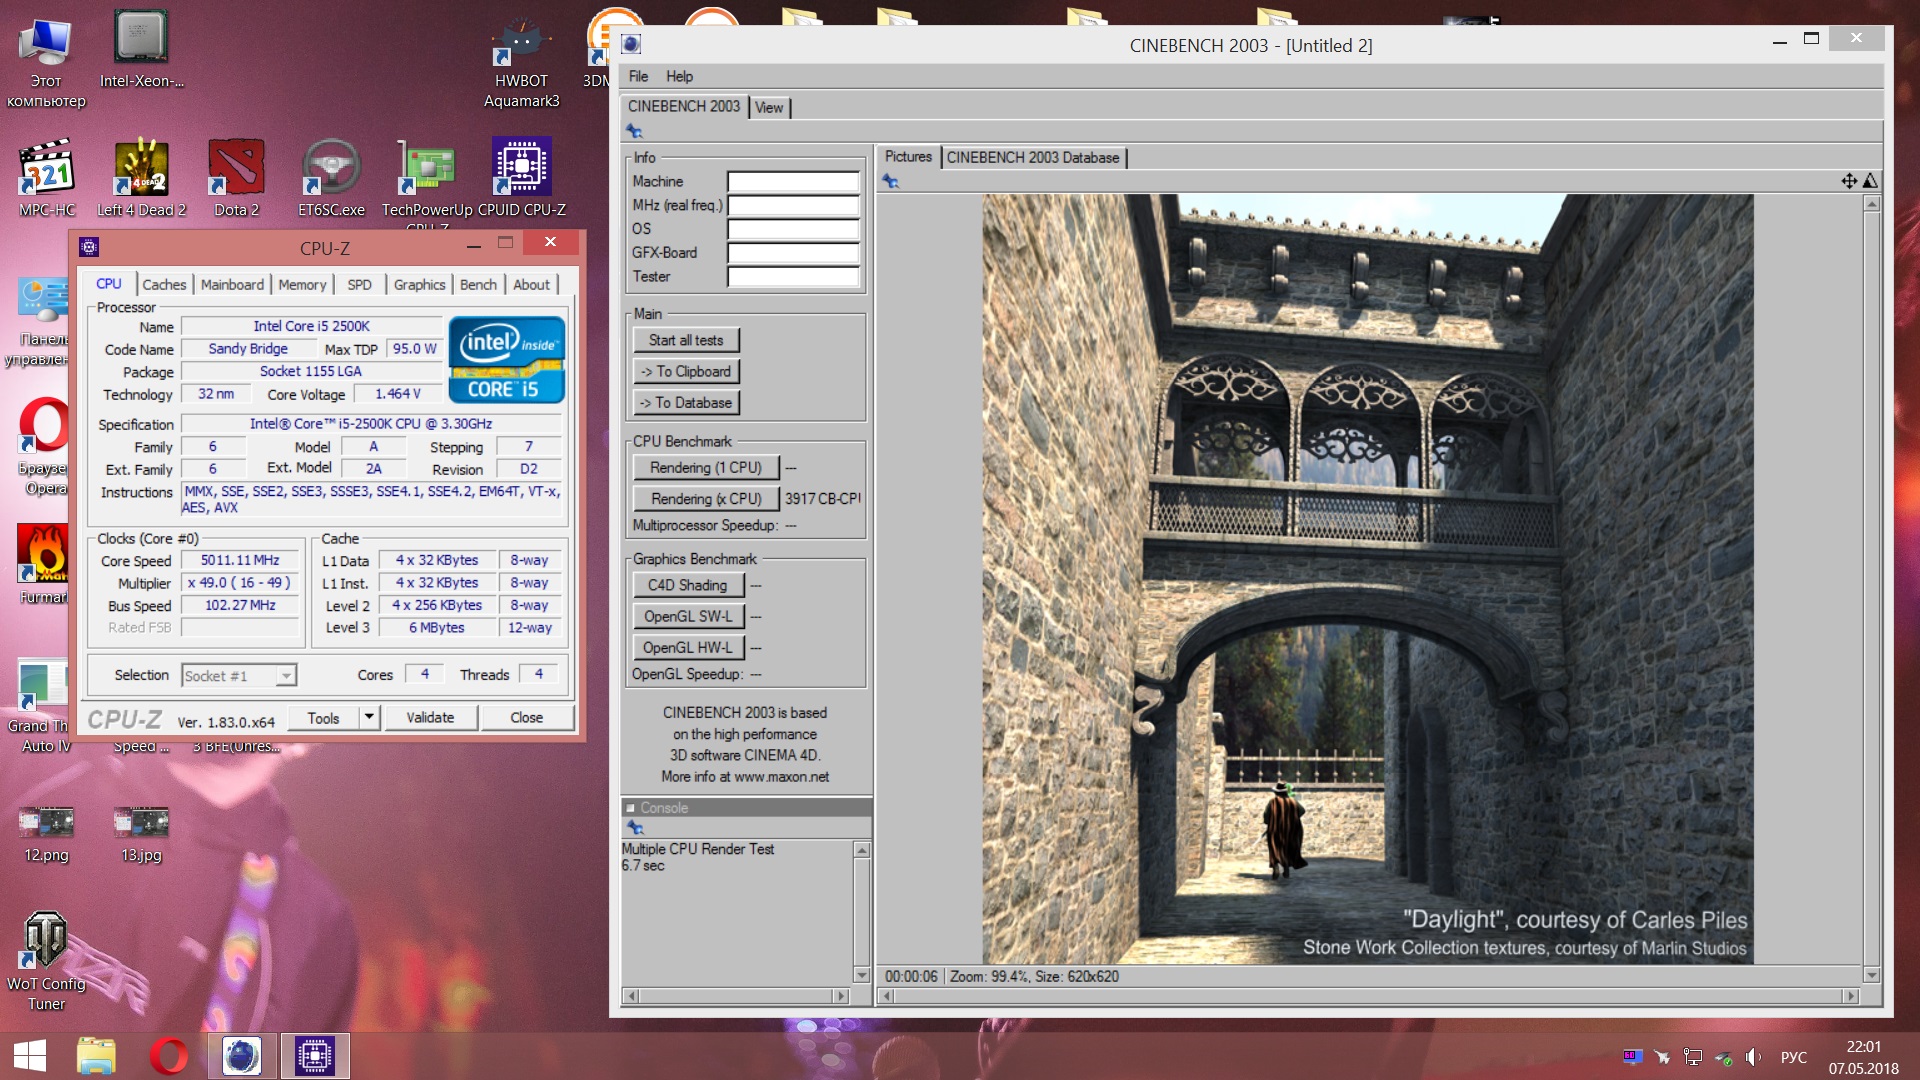This screenshot has width=1920, height=1080.
Task: Click into the Machine input field
Action: [793, 181]
